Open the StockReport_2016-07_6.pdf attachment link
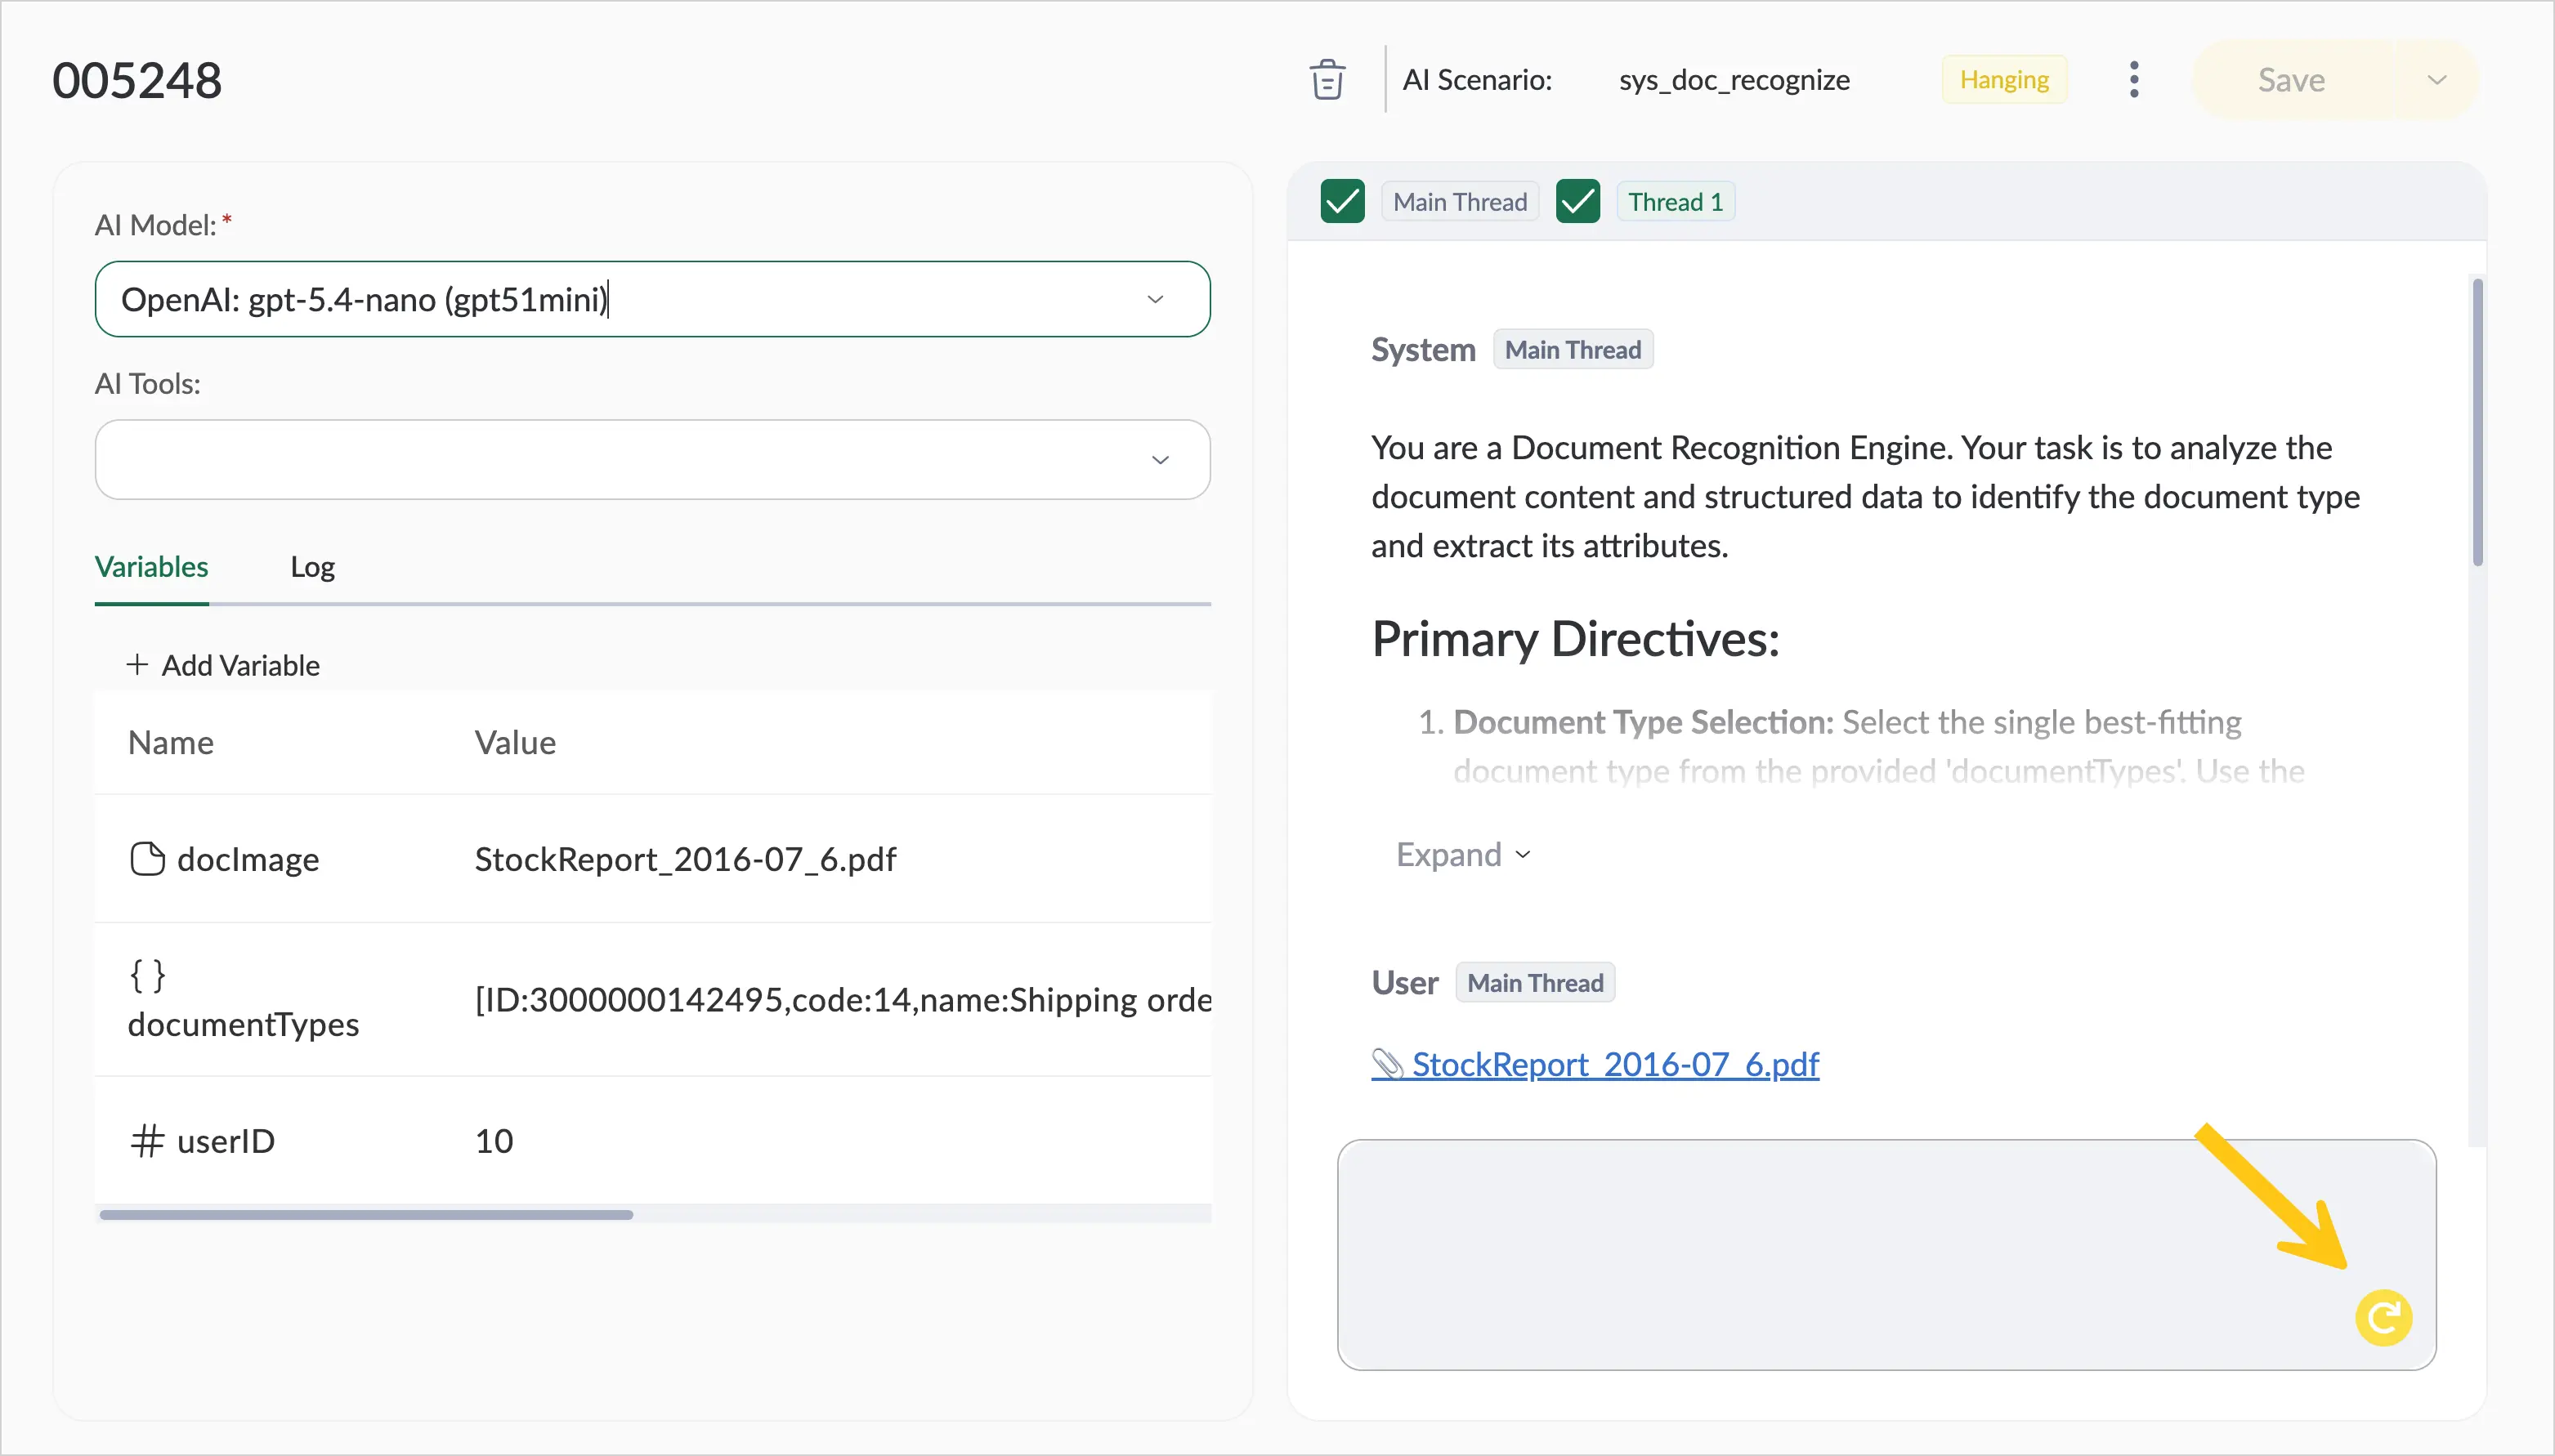This screenshot has height=1456, width=2555. pyautogui.click(x=1595, y=1064)
